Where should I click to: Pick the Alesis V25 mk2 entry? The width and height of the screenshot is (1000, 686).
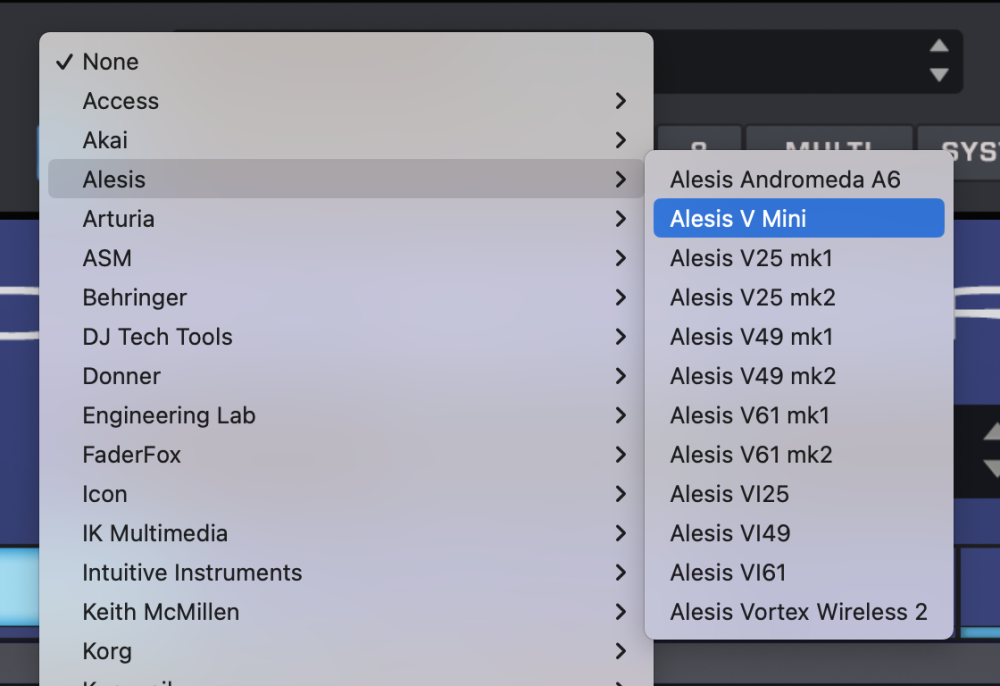coord(752,298)
